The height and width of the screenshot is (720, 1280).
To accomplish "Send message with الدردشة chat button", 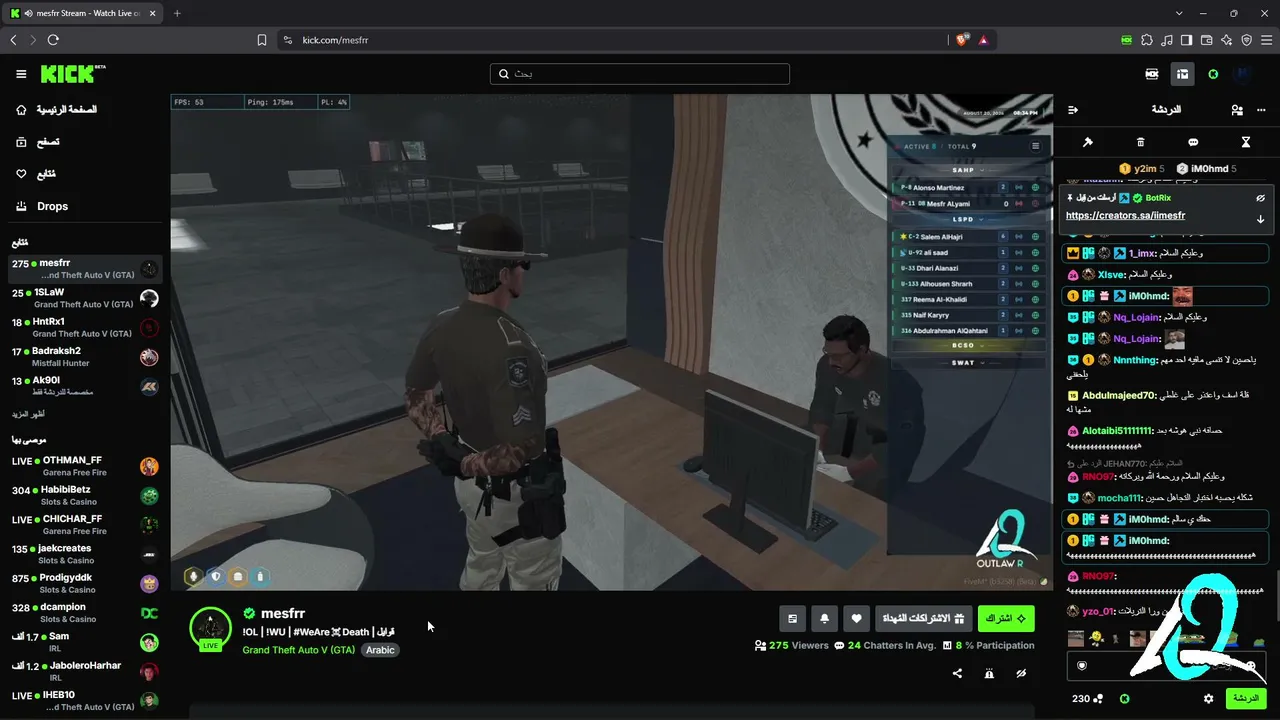I will [x=1246, y=698].
